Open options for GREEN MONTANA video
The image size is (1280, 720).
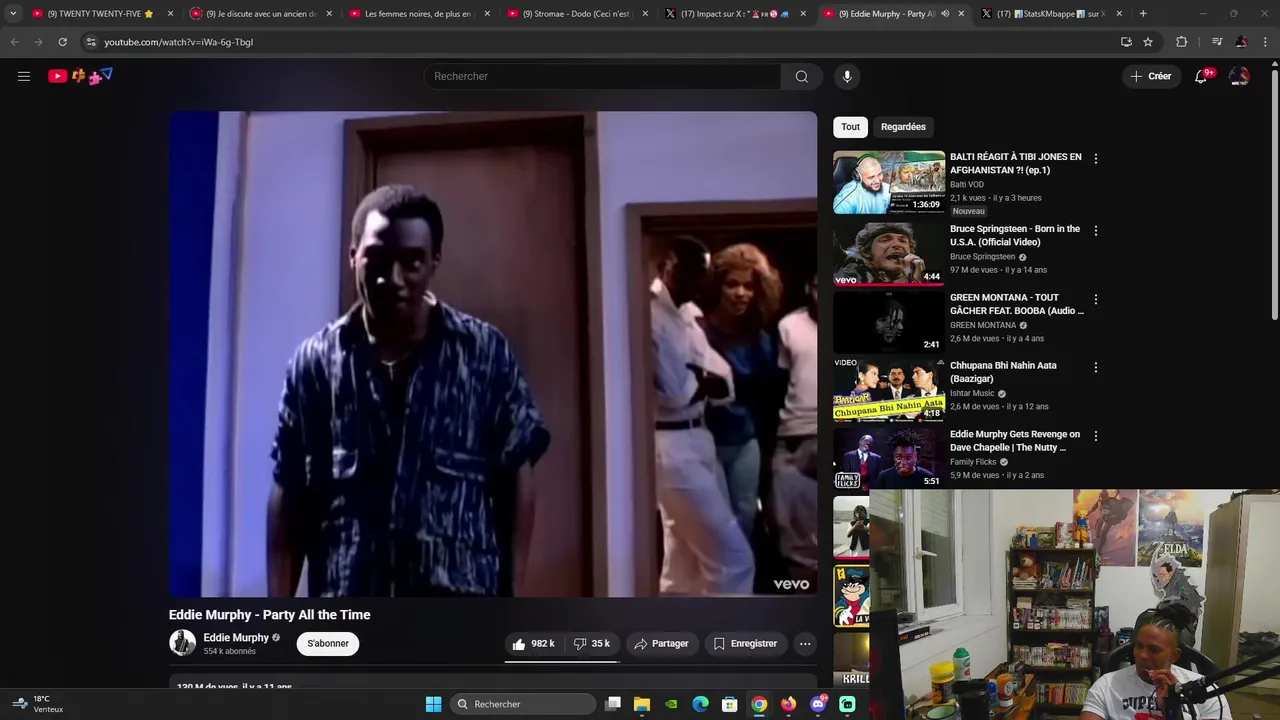tap(1096, 299)
